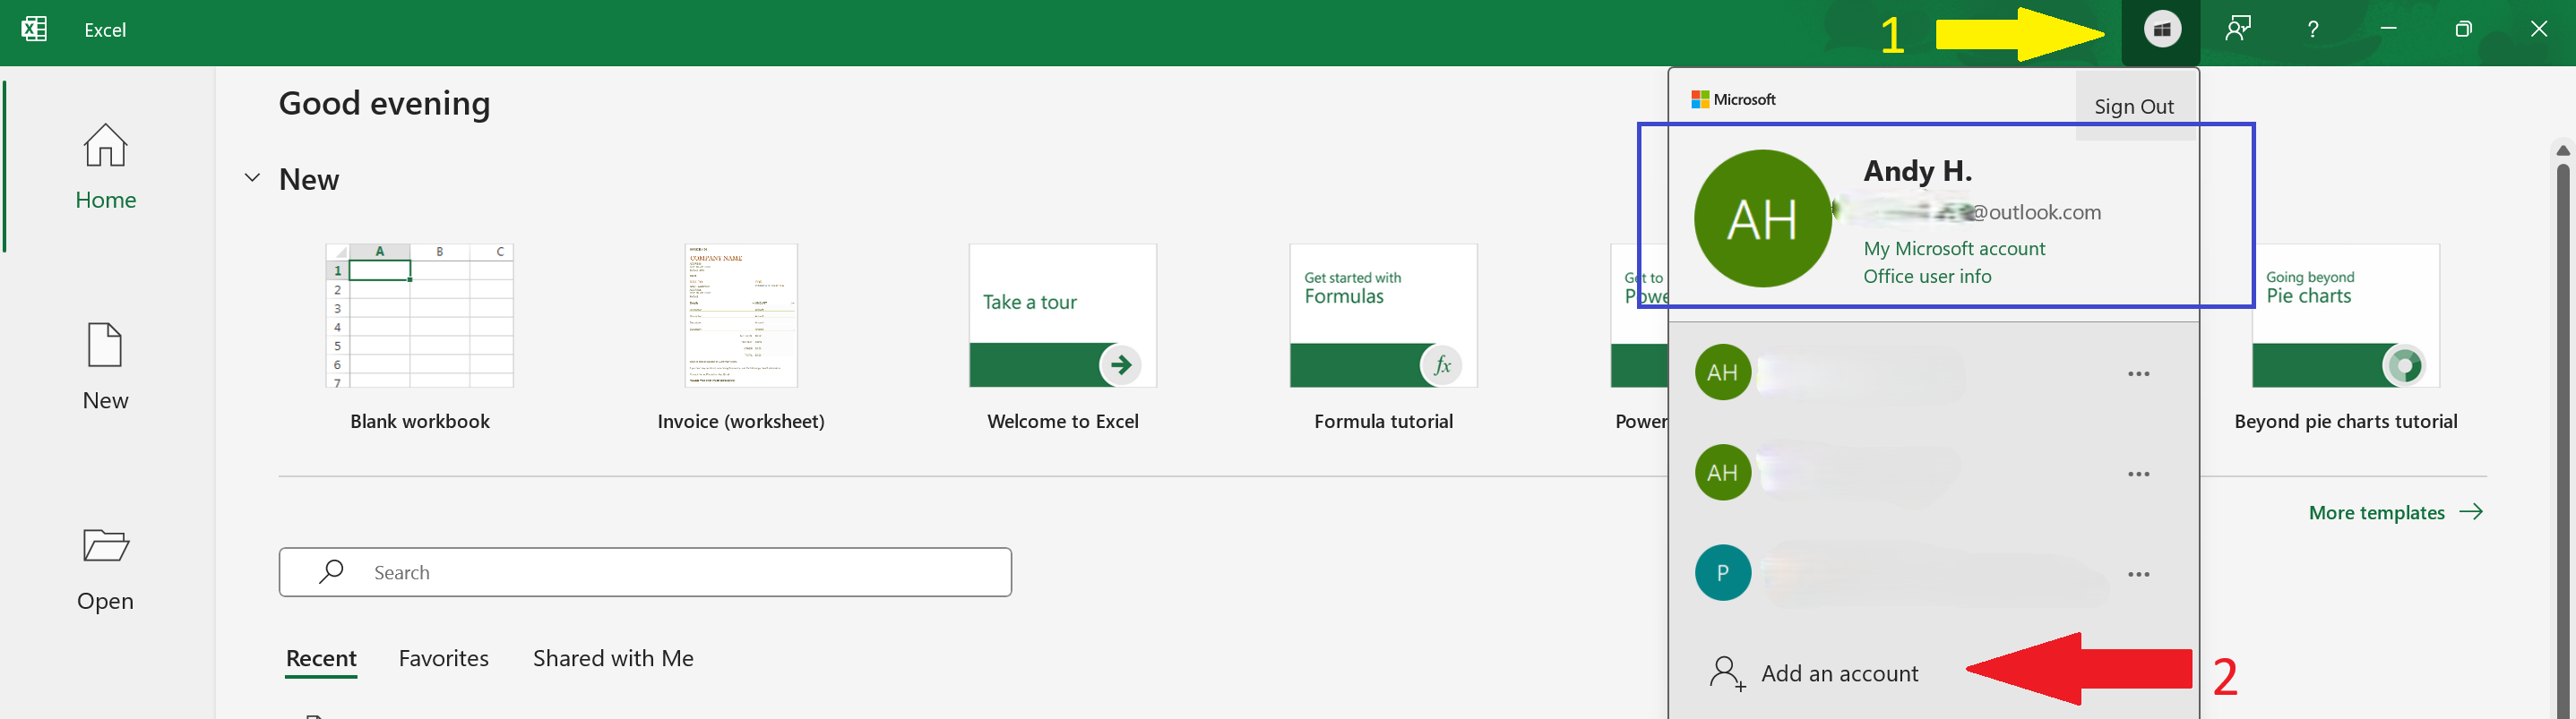Switch to Shared with Me tab
Image resolution: width=2576 pixels, height=719 pixels.
point(613,658)
